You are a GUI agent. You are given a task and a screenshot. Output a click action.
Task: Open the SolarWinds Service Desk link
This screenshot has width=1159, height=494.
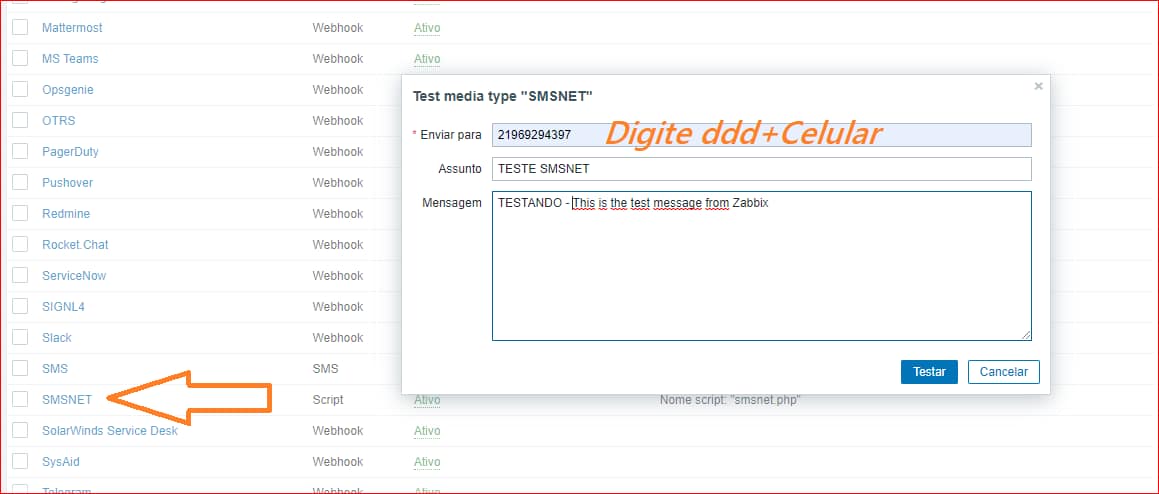click(x=109, y=431)
